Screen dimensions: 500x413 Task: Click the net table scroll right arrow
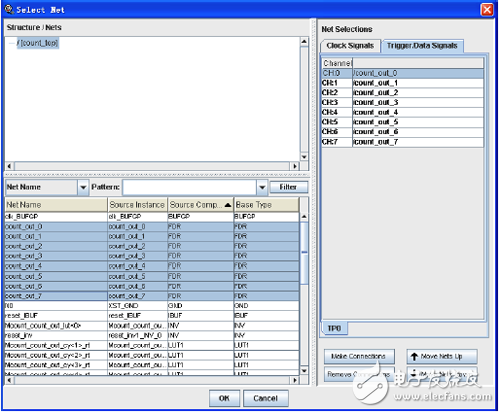295,380
